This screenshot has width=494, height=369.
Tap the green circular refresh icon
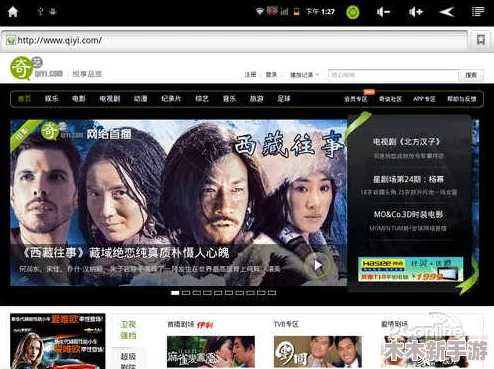353,12
